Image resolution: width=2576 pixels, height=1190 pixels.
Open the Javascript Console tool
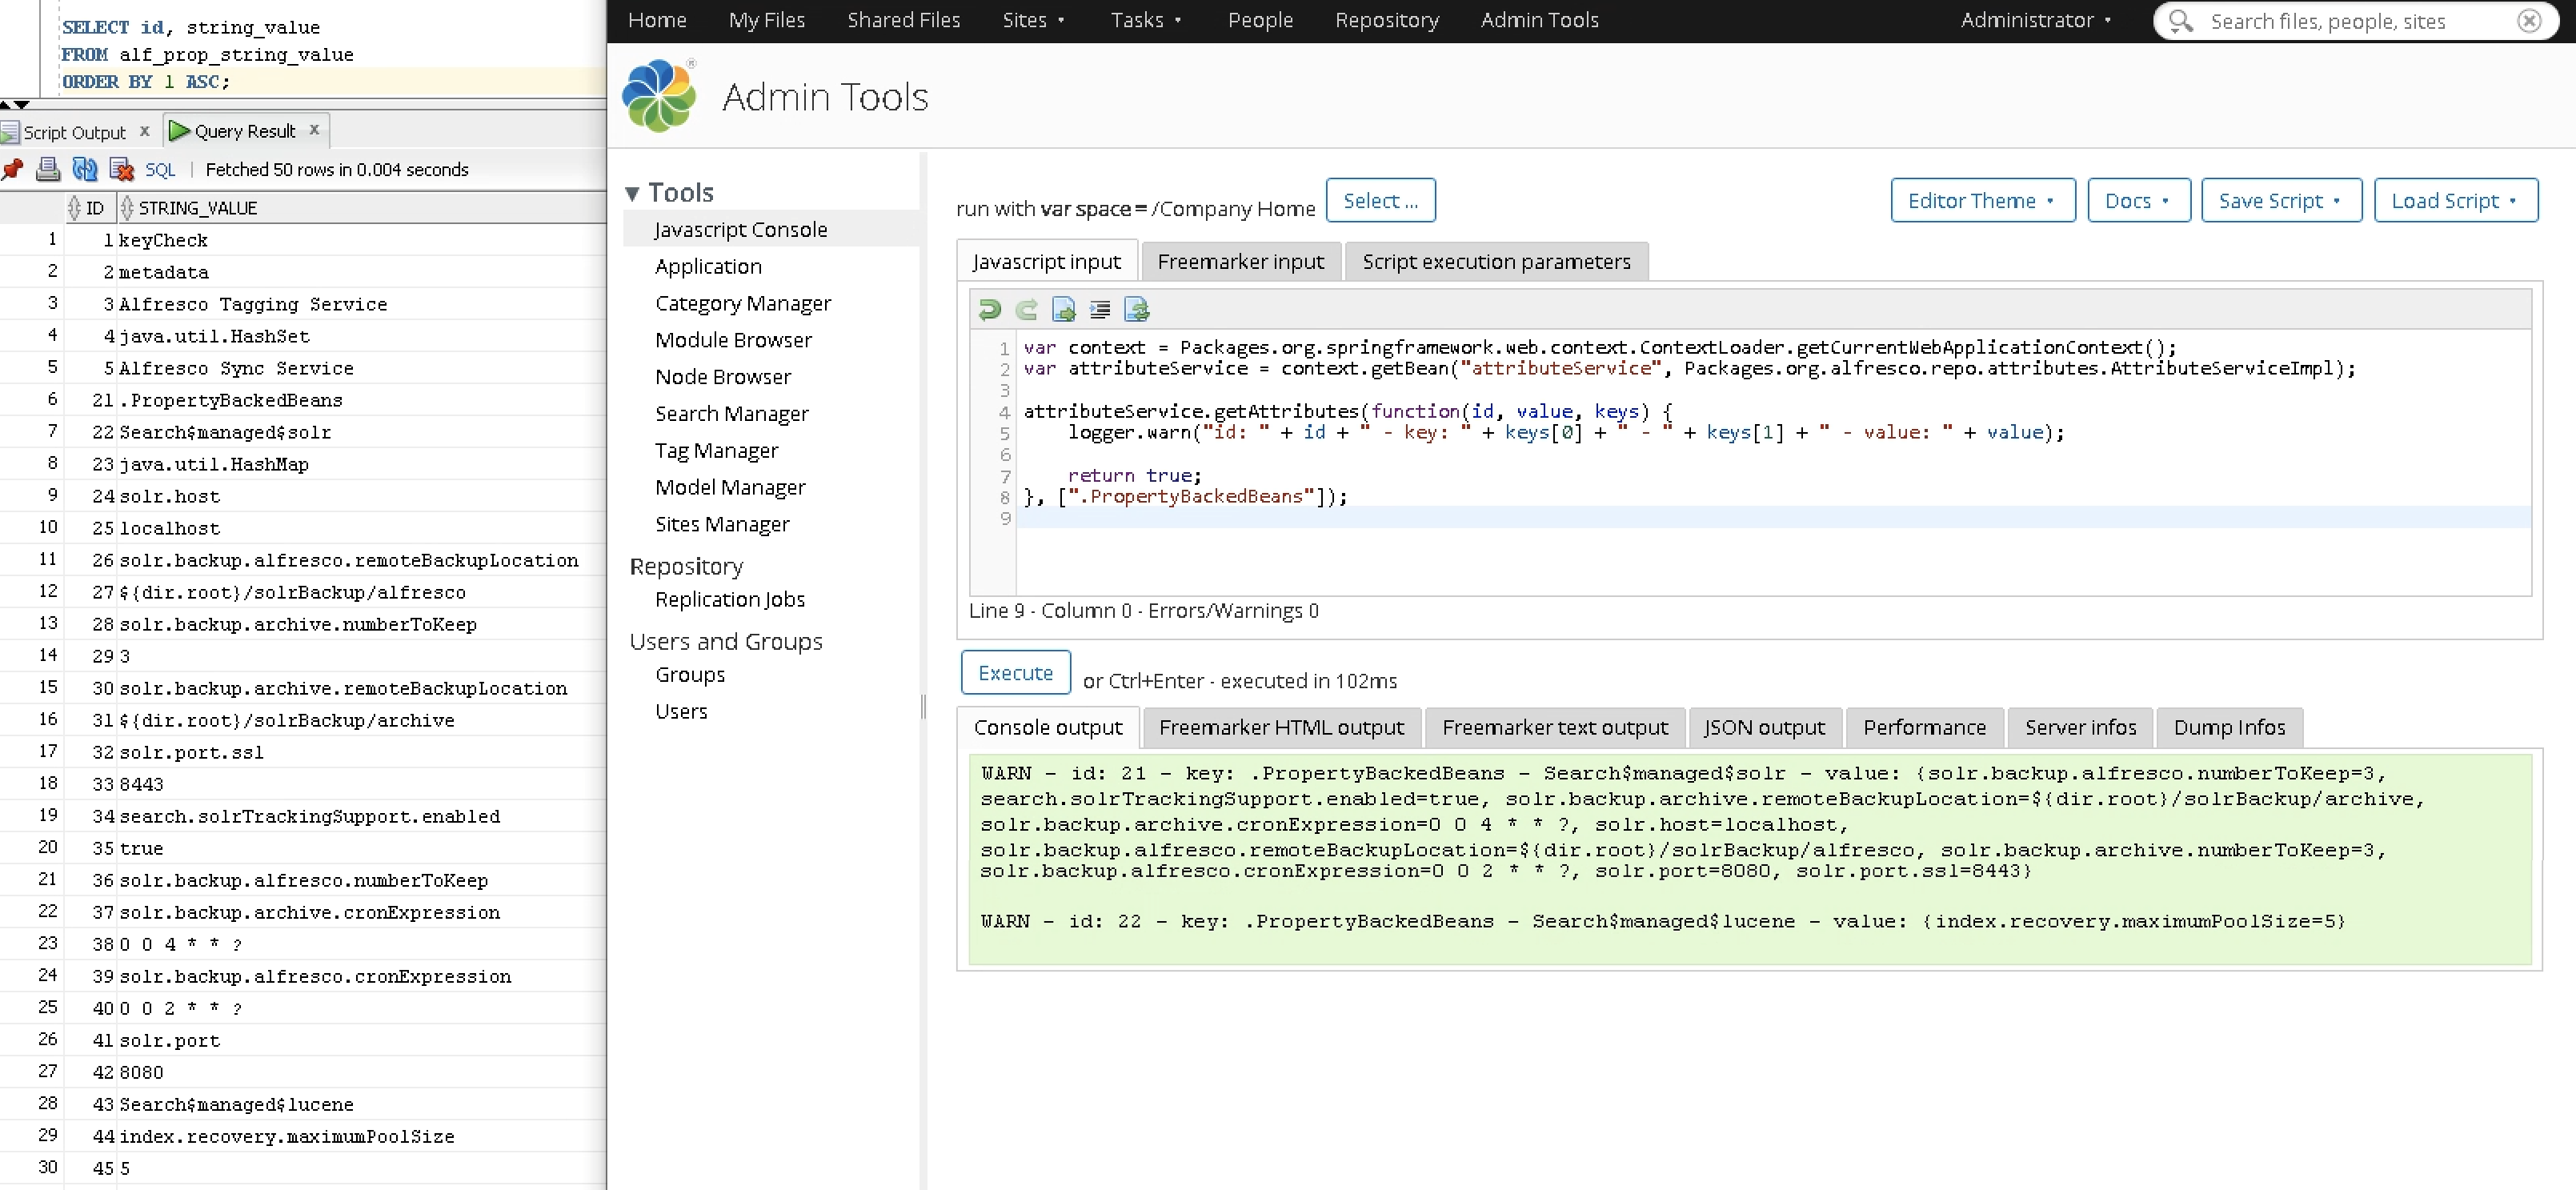click(741, 228)
